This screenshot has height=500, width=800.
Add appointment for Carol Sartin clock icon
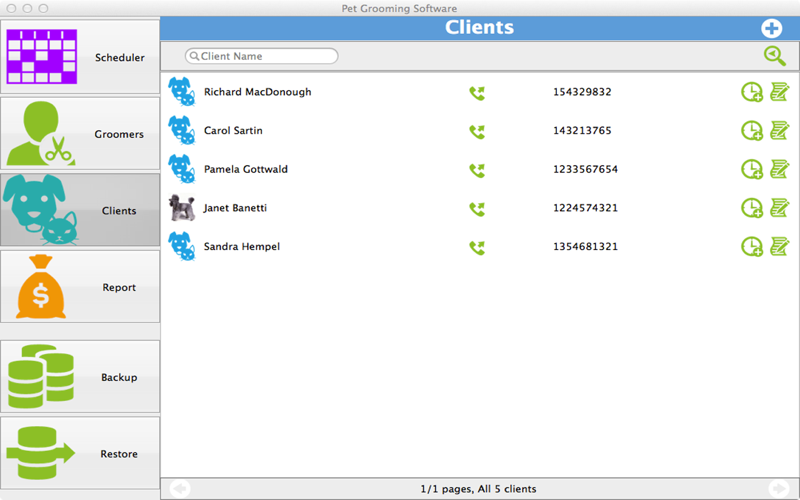[x=752, y=131]
